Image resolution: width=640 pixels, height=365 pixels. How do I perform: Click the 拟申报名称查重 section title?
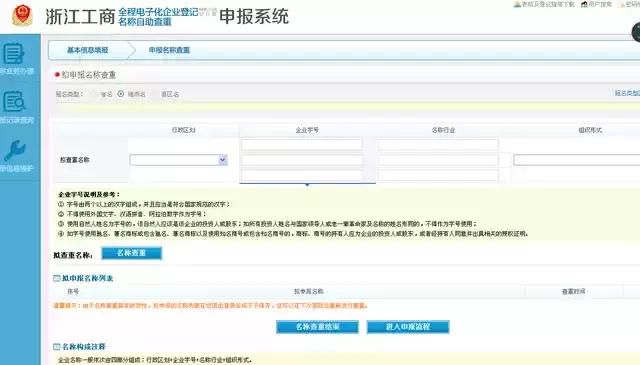pos(89,75)
